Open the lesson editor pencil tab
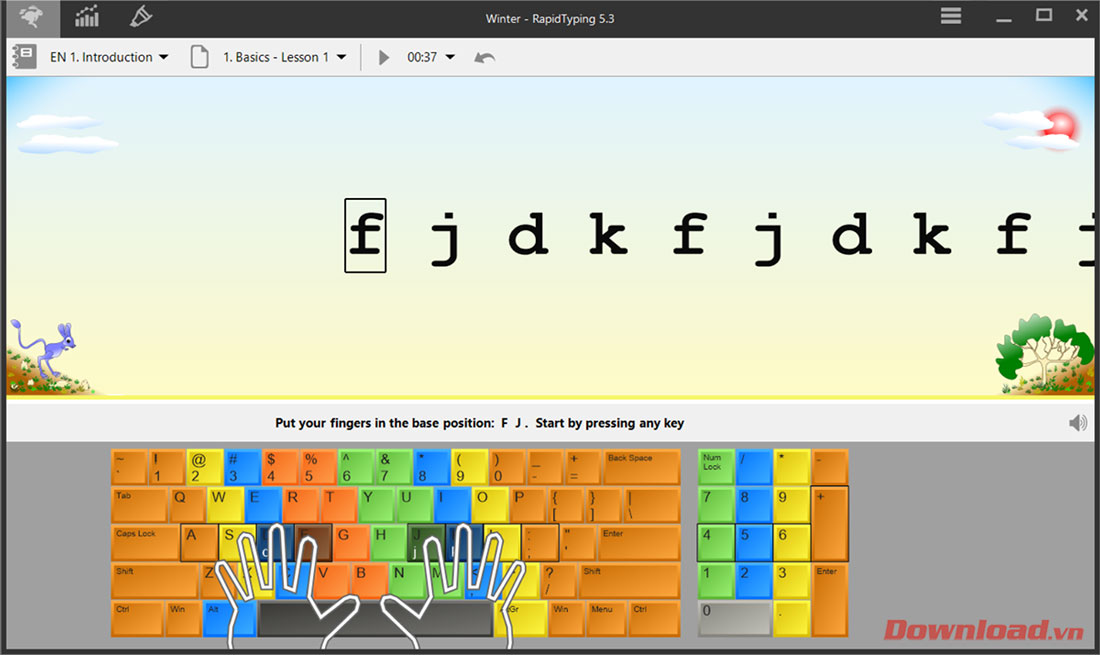 141,16
